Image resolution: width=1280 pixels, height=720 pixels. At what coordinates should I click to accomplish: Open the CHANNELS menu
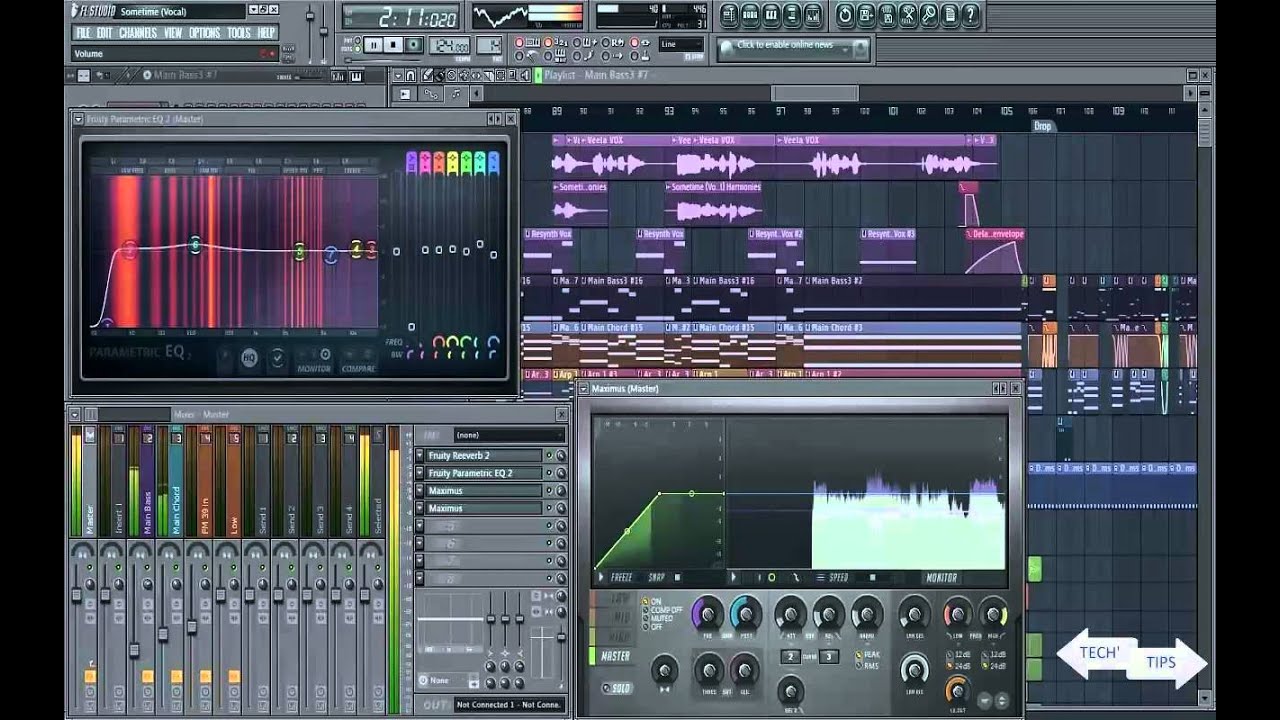(138, 32)
